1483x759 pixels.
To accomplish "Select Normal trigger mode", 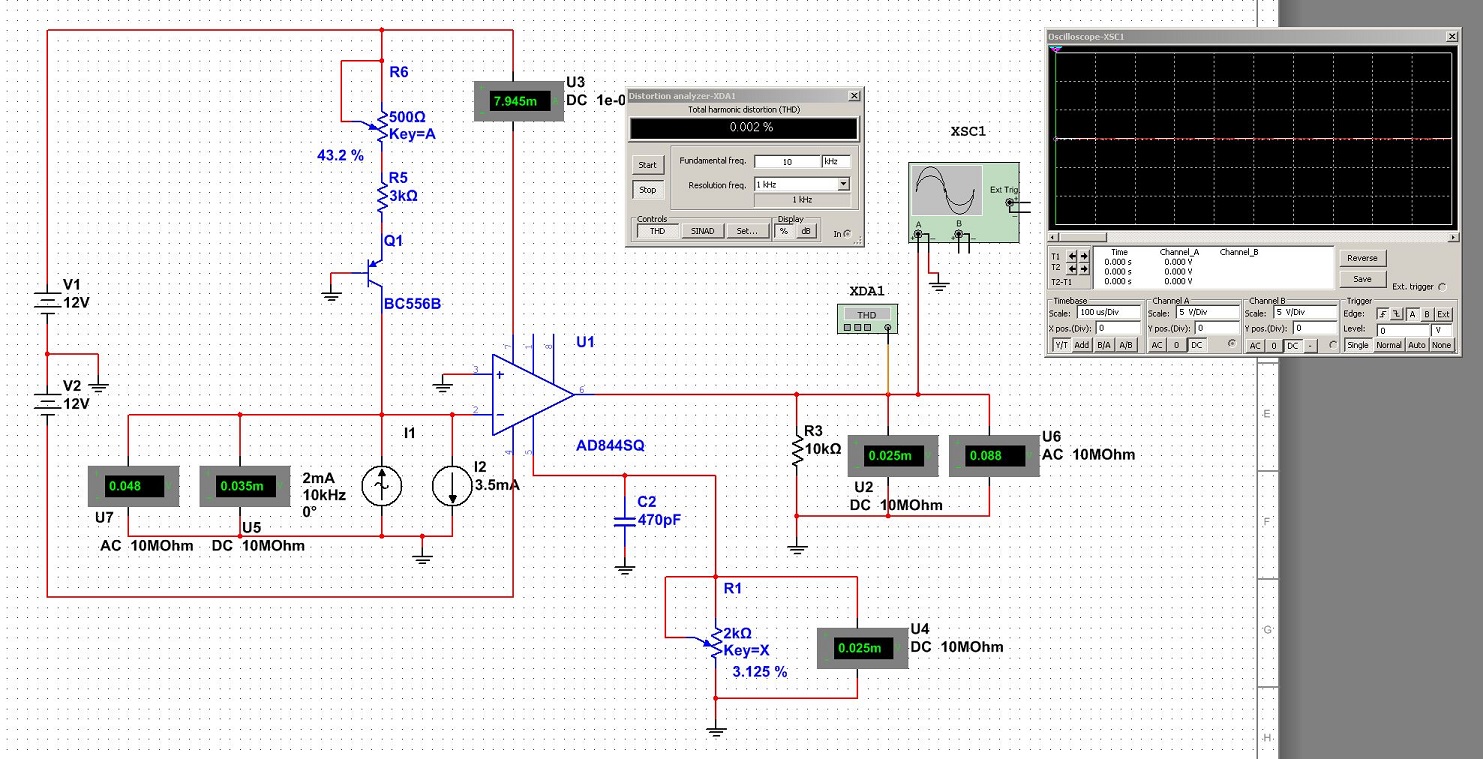I will (x=1389, y=345).
